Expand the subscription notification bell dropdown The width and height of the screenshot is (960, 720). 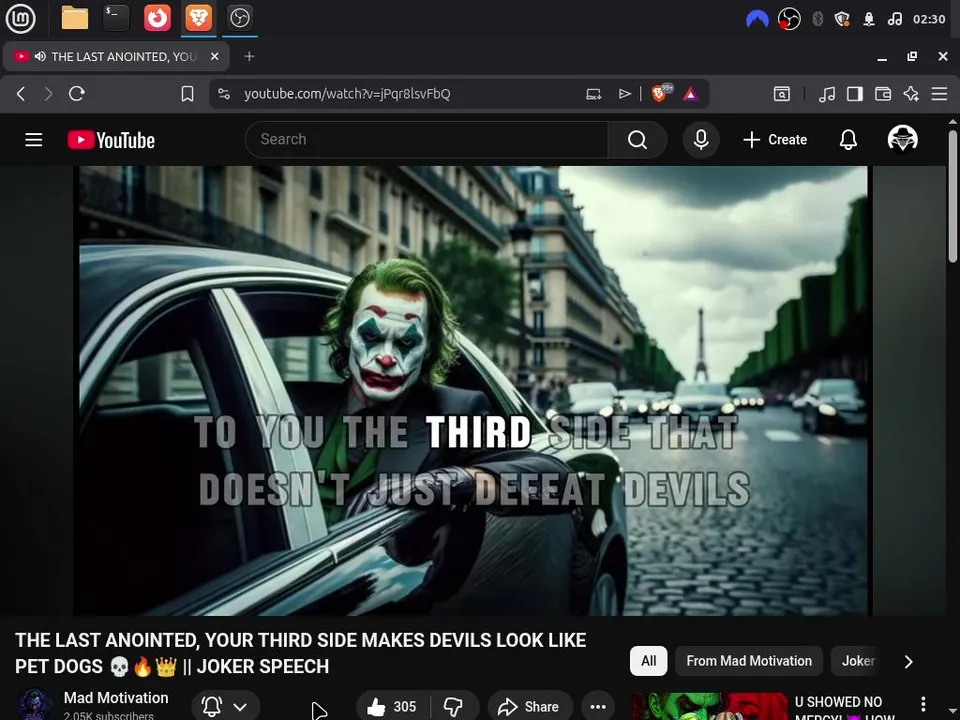click(x=226, y=707)
